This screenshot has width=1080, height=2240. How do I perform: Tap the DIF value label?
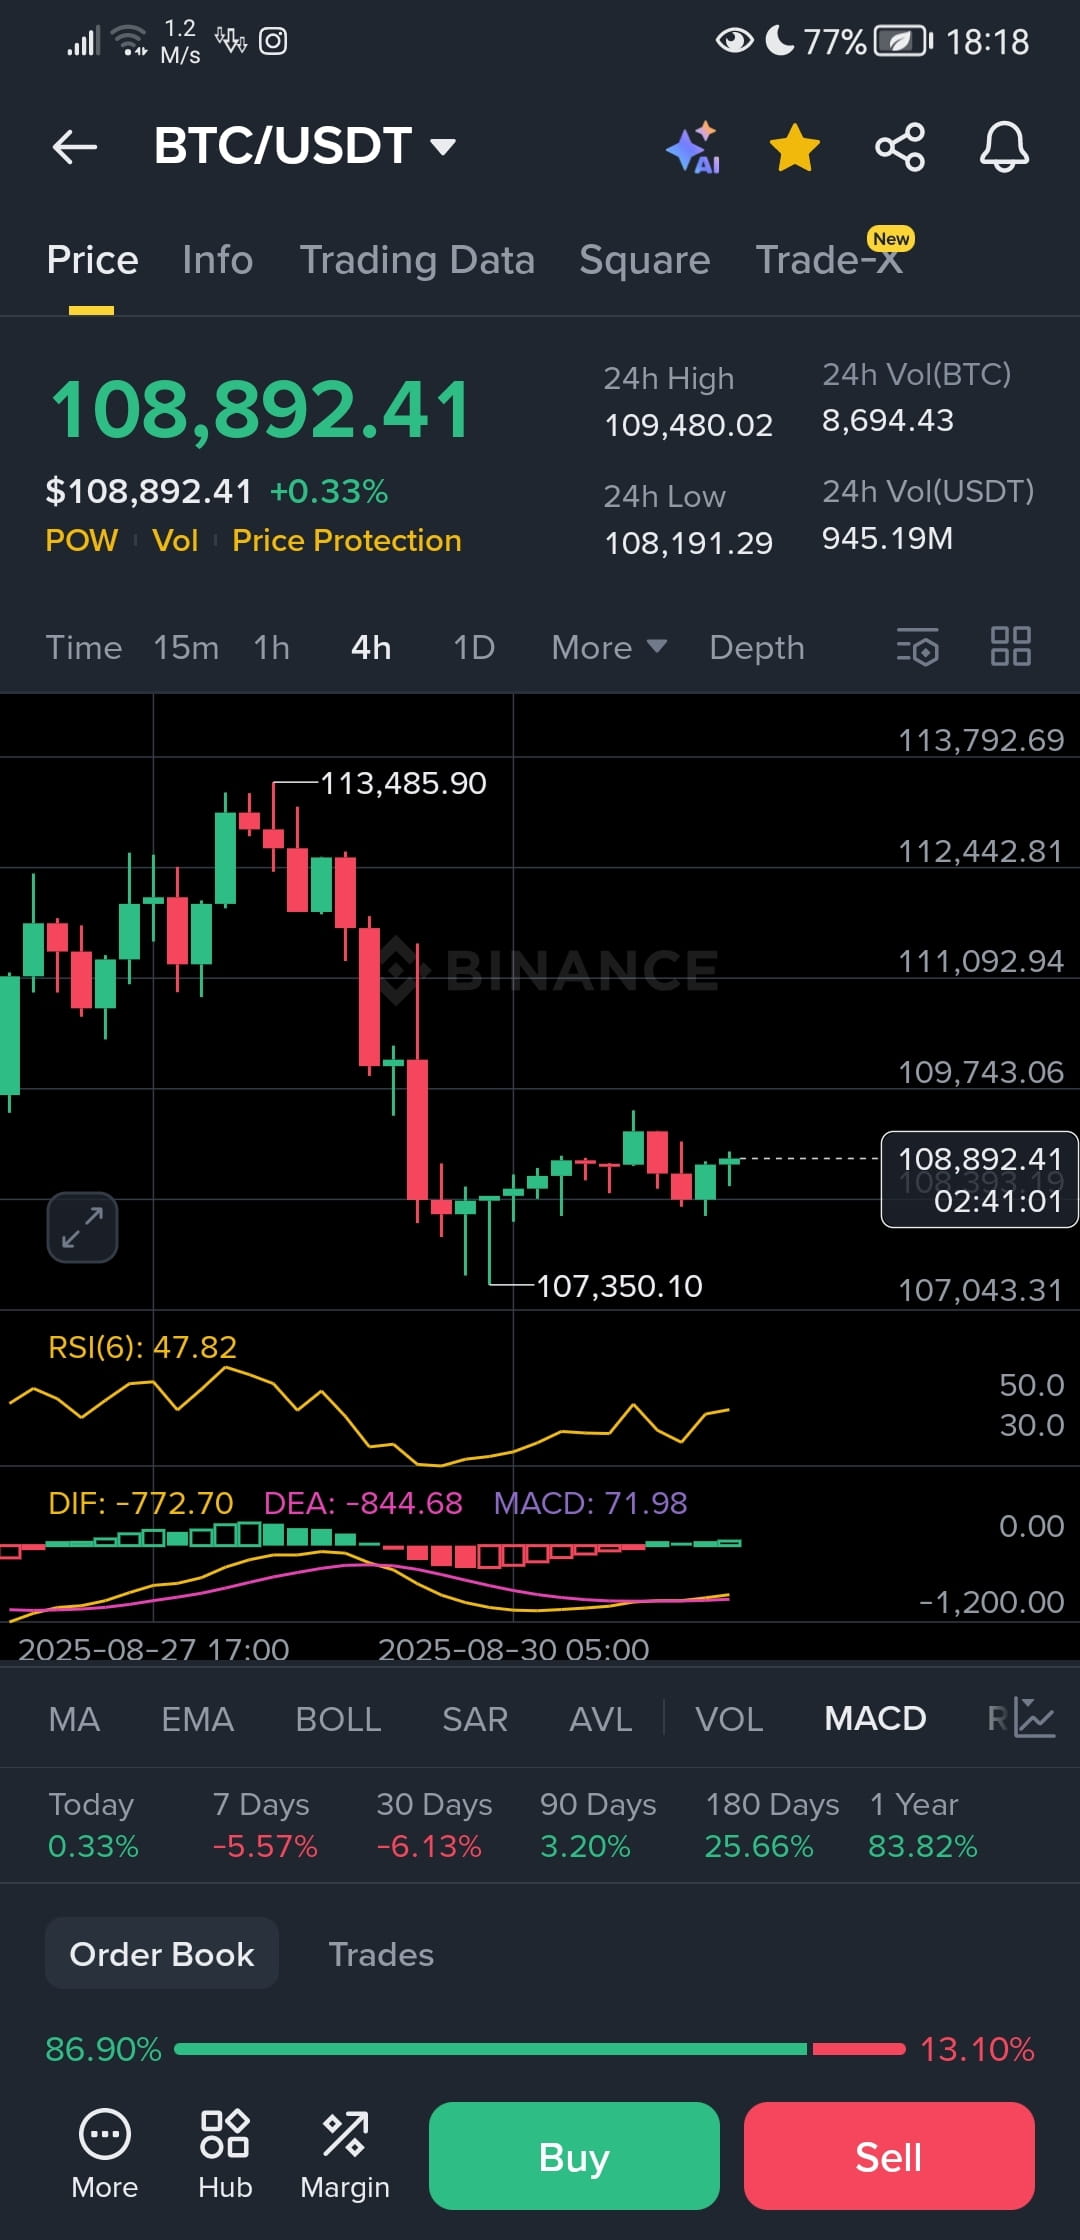[x=140, y=1503]
